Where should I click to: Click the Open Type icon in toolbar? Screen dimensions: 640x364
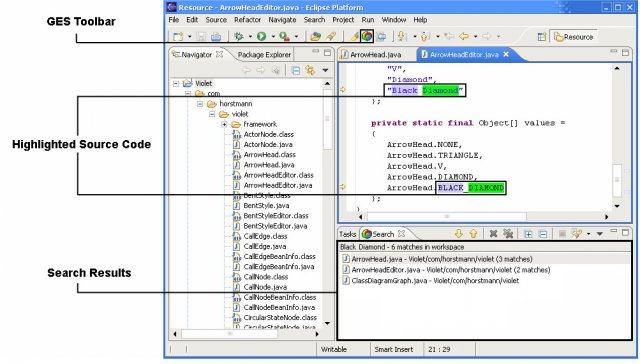315,37
